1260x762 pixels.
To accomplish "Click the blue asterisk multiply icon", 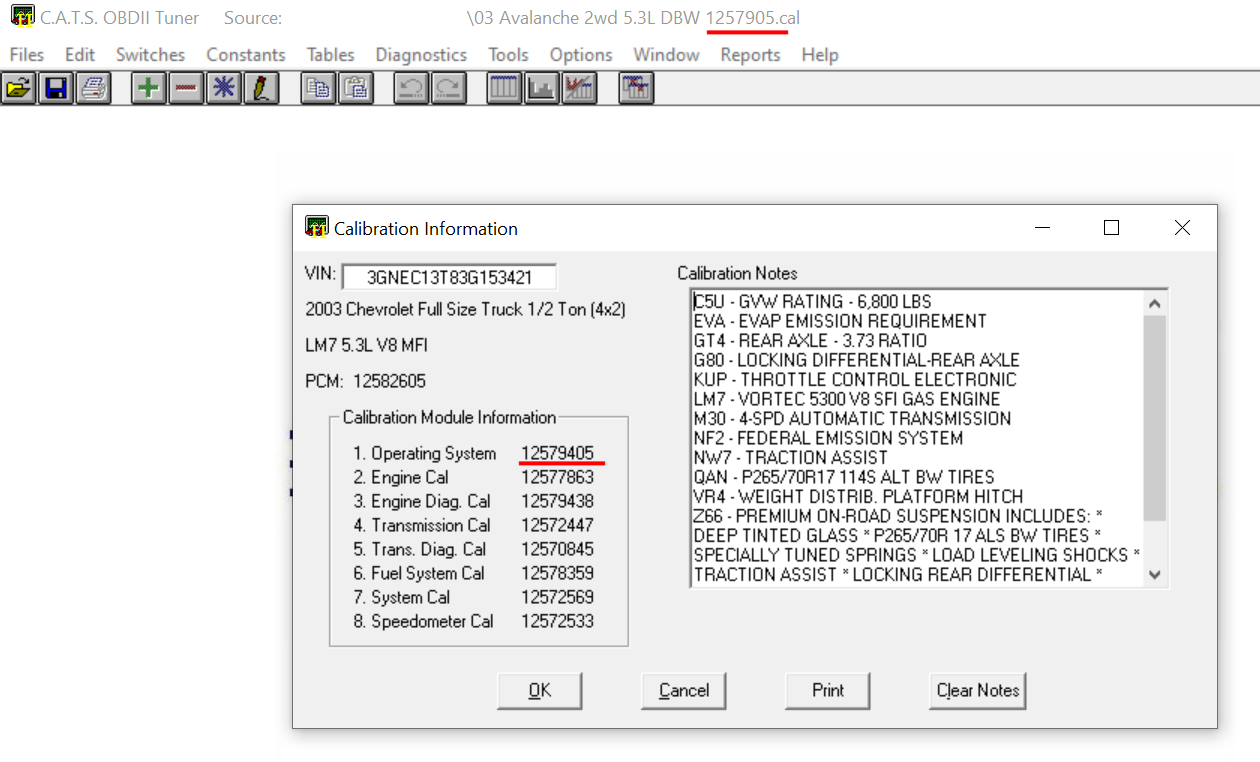I will tap(224, 88).
